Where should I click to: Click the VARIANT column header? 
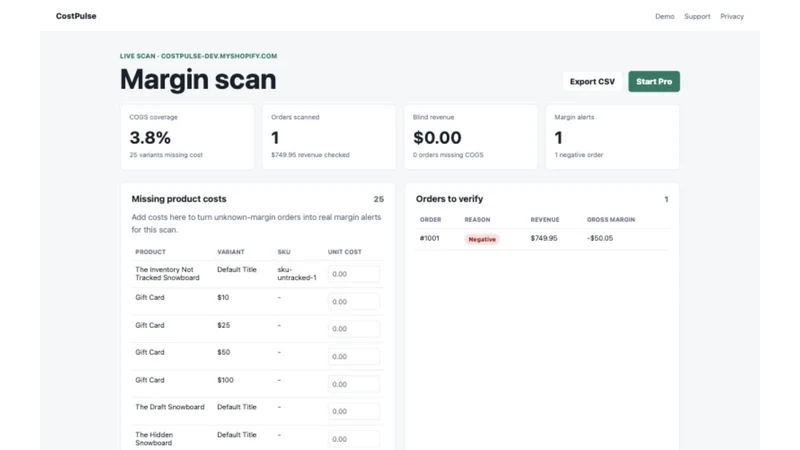[x=231, y=252]
